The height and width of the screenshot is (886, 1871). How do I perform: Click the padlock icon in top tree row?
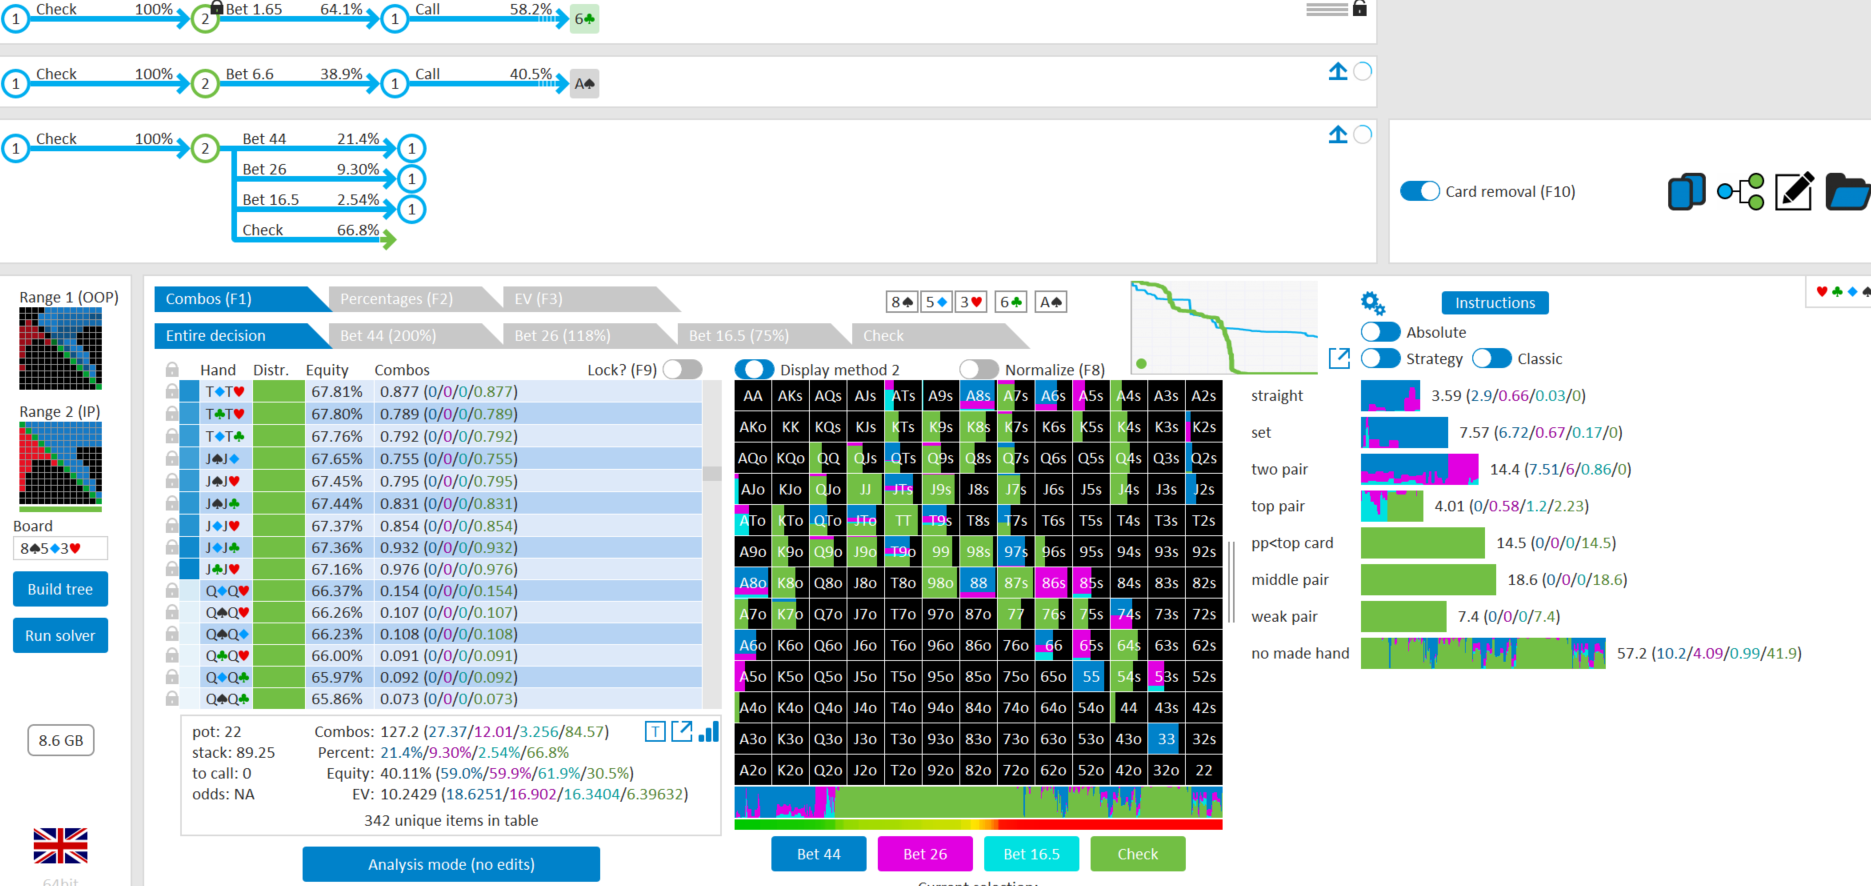click(1359, 8)
